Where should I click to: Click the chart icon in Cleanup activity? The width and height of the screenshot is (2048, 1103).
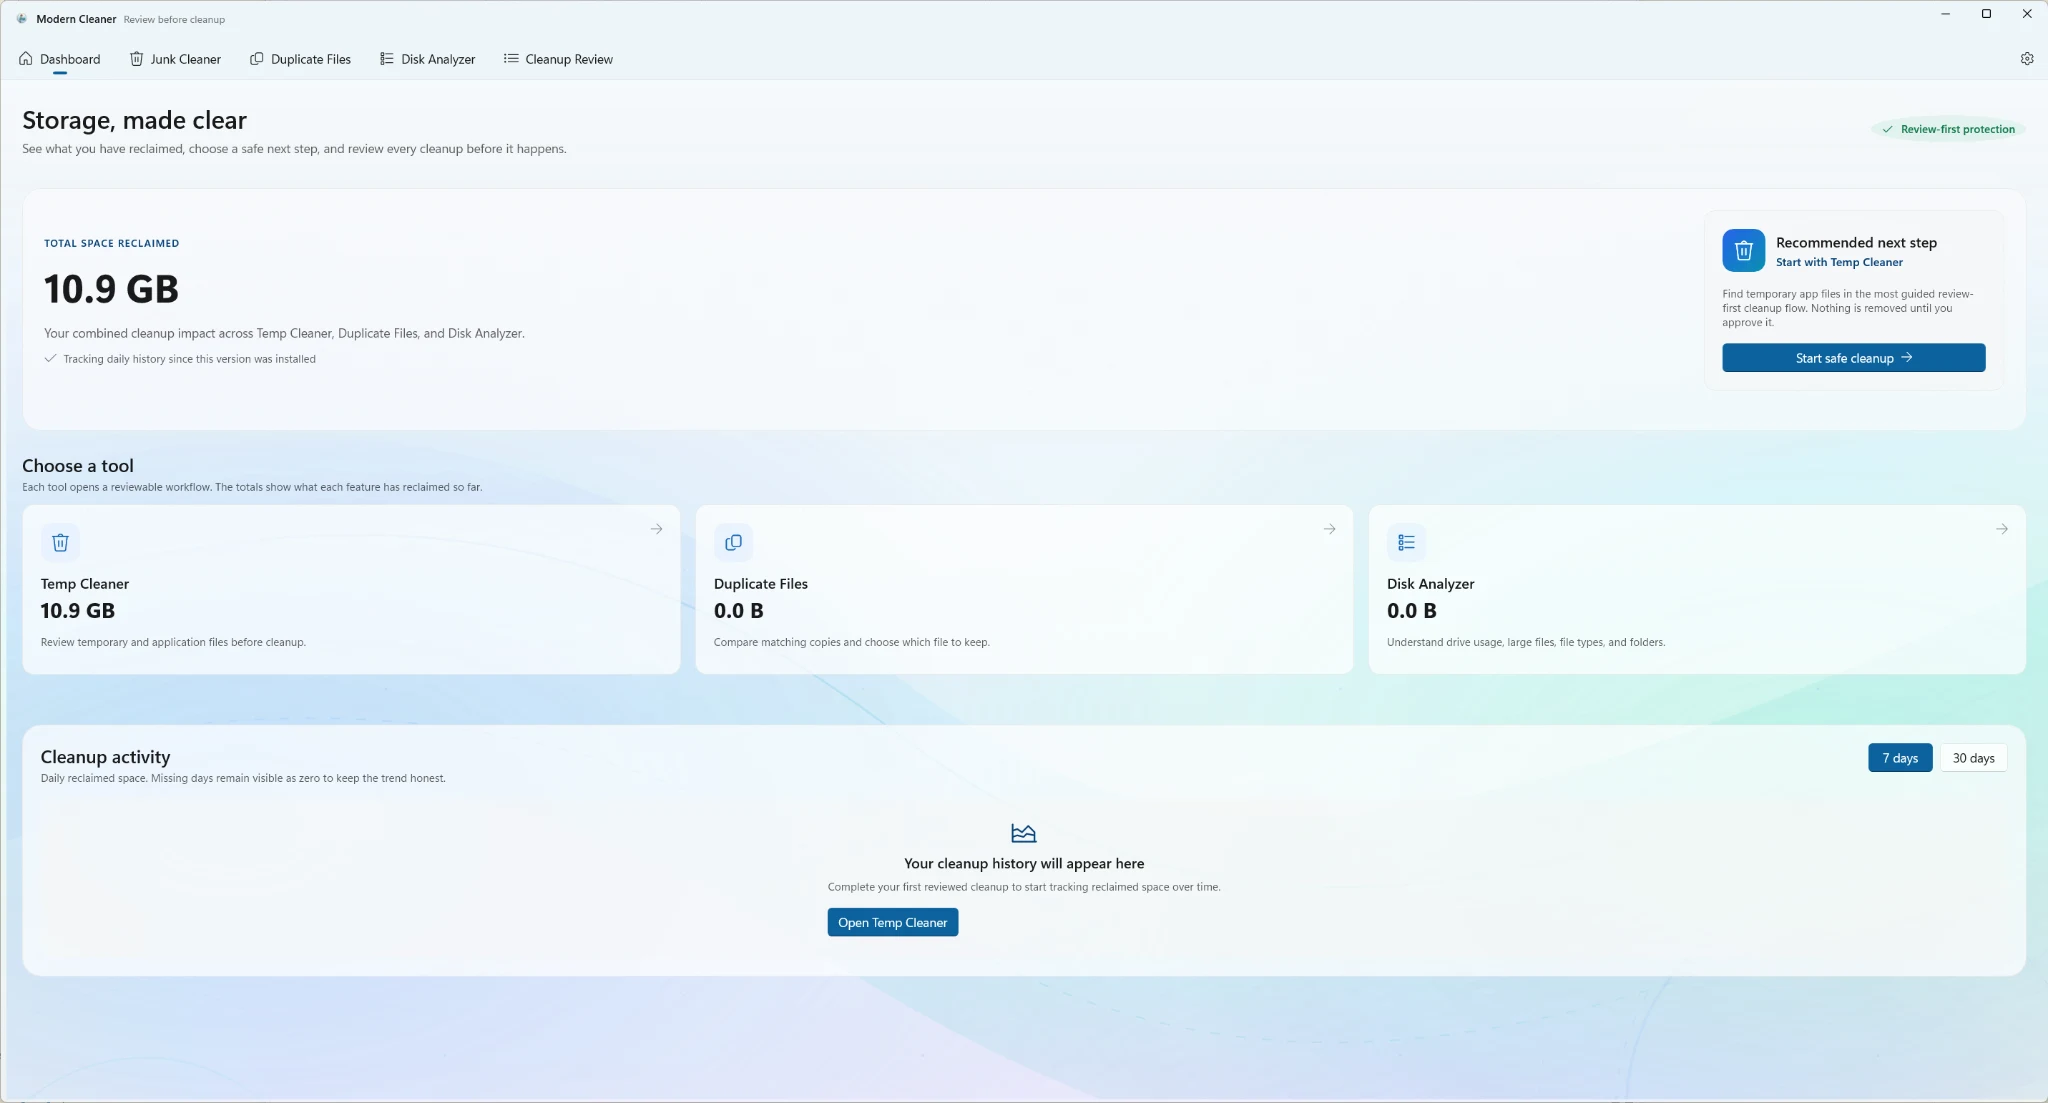click(x=1023, y=833)
